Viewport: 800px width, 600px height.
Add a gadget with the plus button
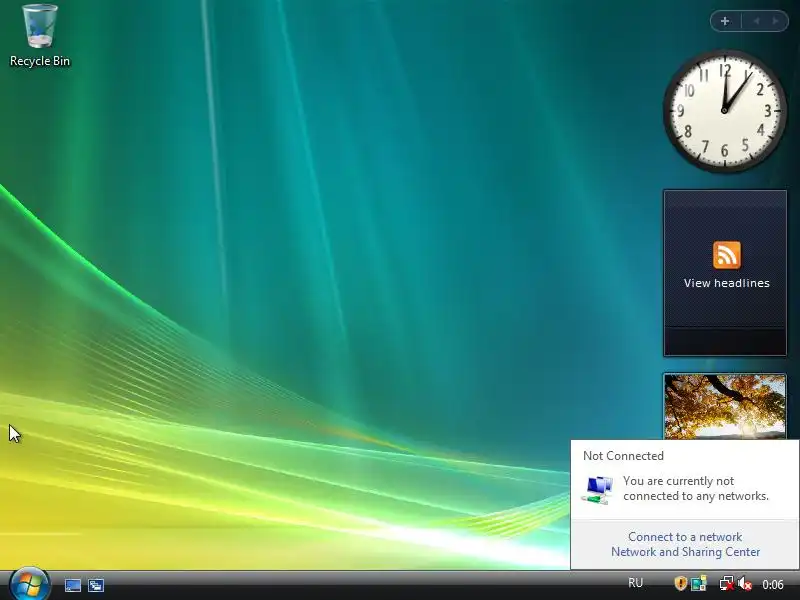[x=725, y=21]
